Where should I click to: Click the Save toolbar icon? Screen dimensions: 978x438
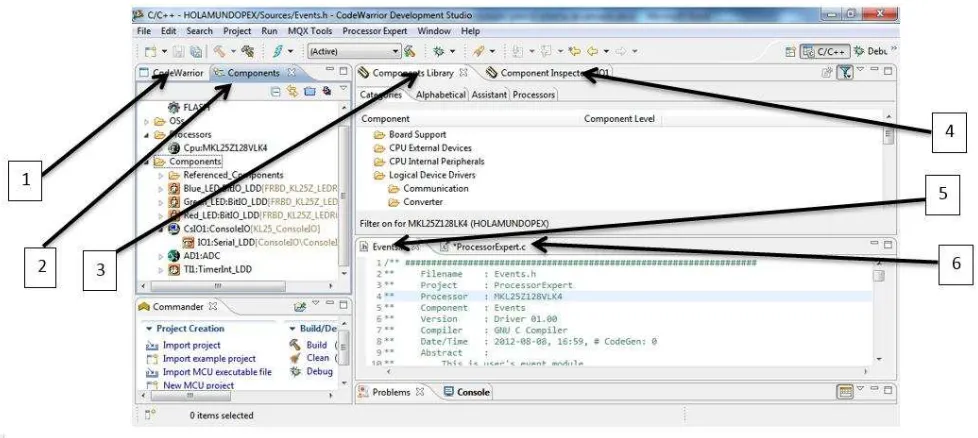180,51
